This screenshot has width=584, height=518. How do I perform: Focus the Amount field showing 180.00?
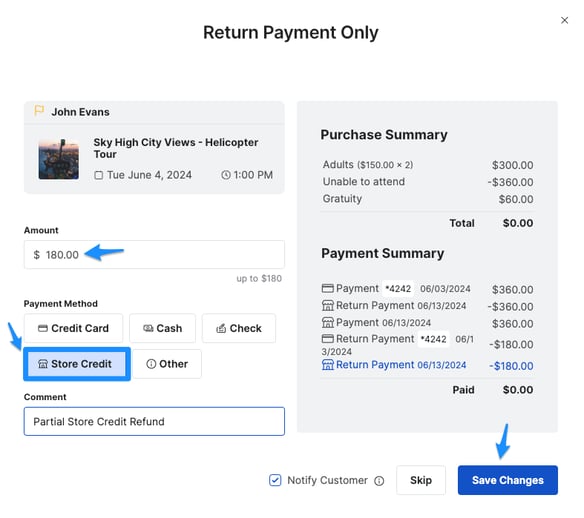pos(154,254)
